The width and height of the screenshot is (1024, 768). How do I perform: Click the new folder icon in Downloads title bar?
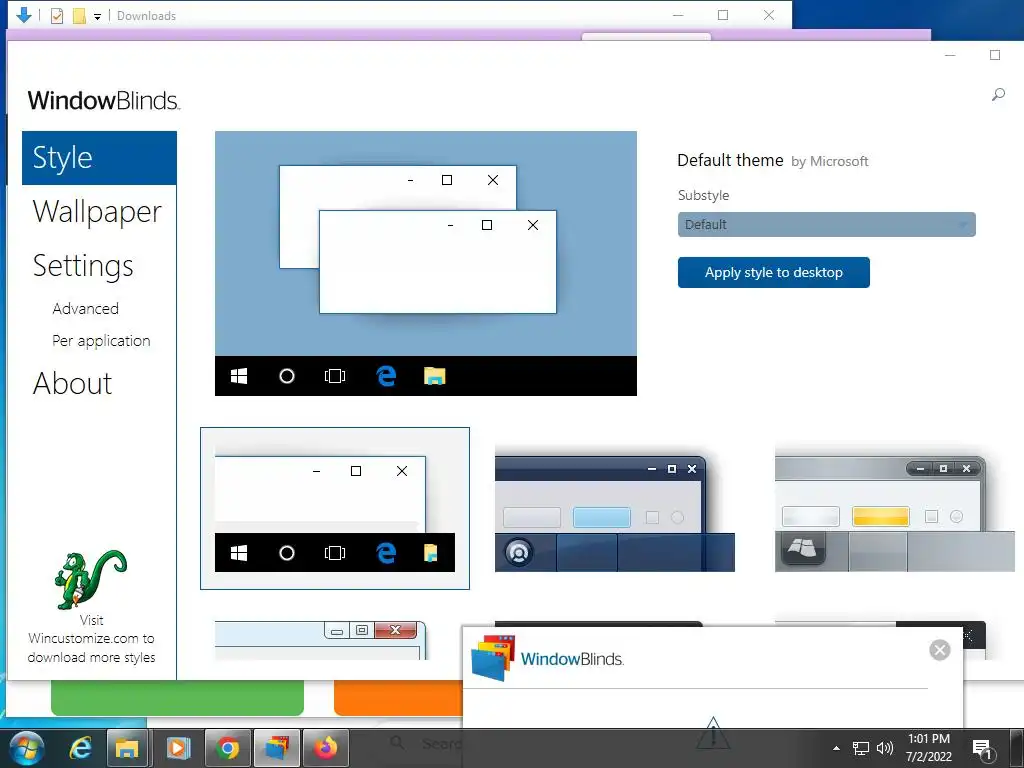(79, 16)
